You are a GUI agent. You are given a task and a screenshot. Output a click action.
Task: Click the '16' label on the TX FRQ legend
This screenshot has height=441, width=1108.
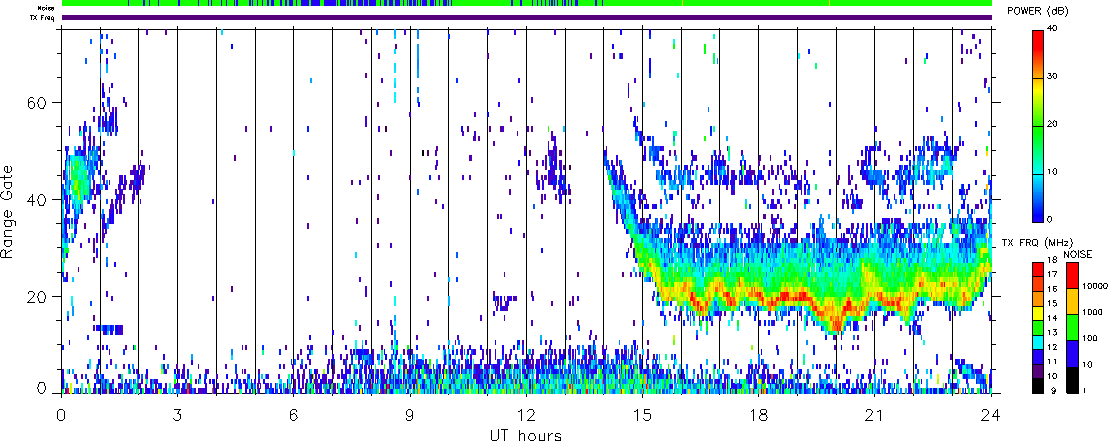1053,289
